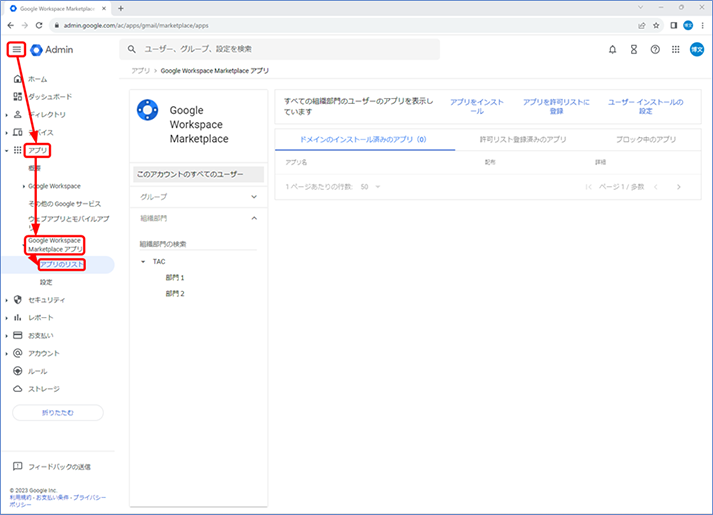Viewport: 713px width, 515px height.
Task: Collapse the TAC organization tree node
Action: (143, 261)
